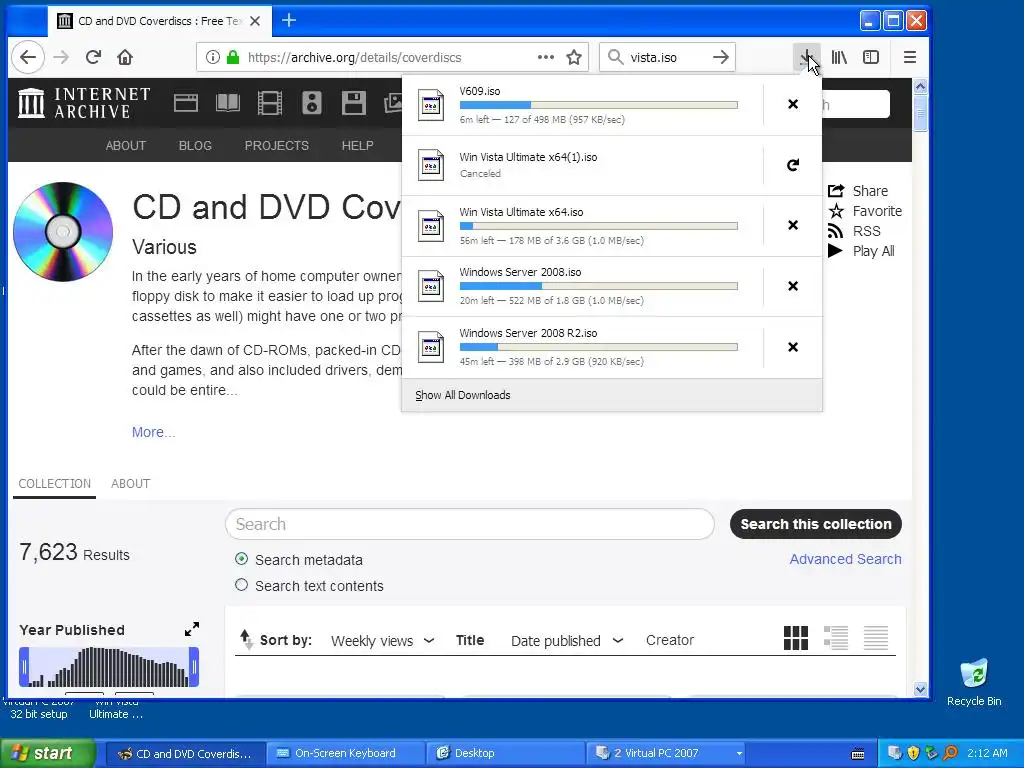The width and height of the screenshot is (1024, 768).
Task: Click the Windows Server 2008 R2.iso progress bar
Action: 599,347
